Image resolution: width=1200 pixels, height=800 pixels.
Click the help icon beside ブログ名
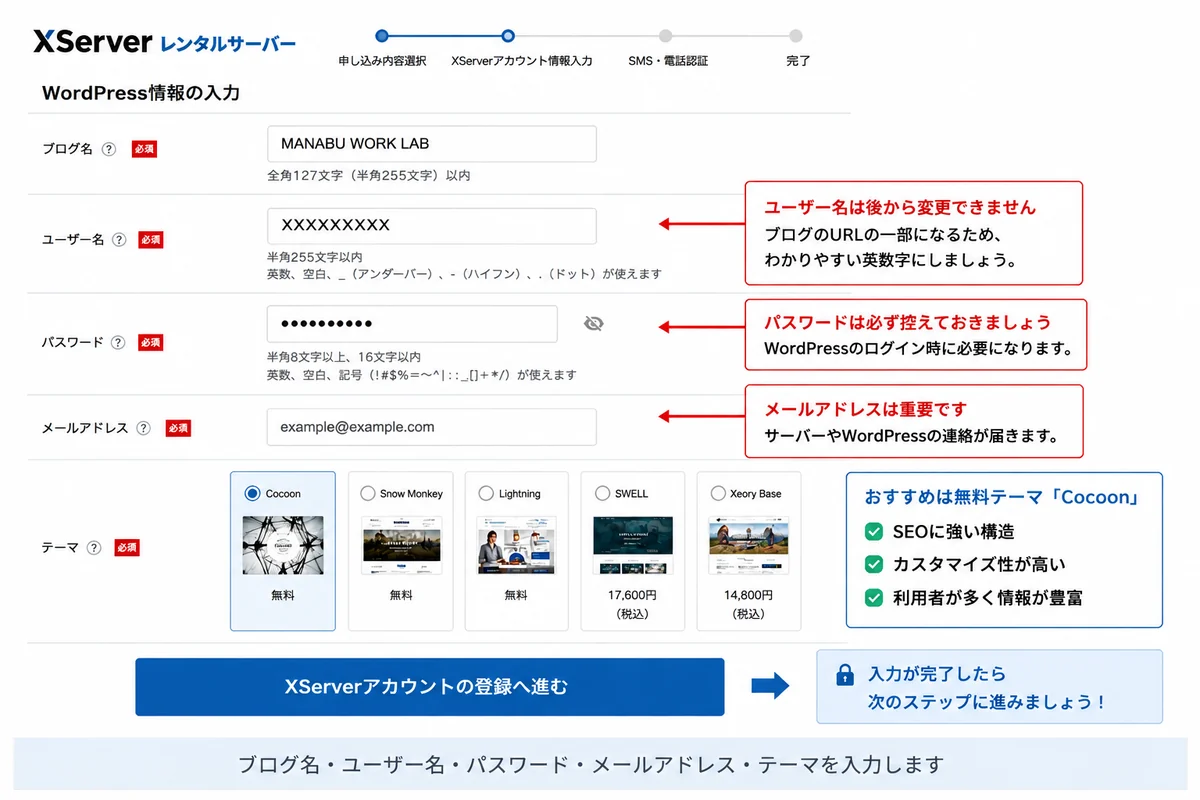tap(109, 149)
